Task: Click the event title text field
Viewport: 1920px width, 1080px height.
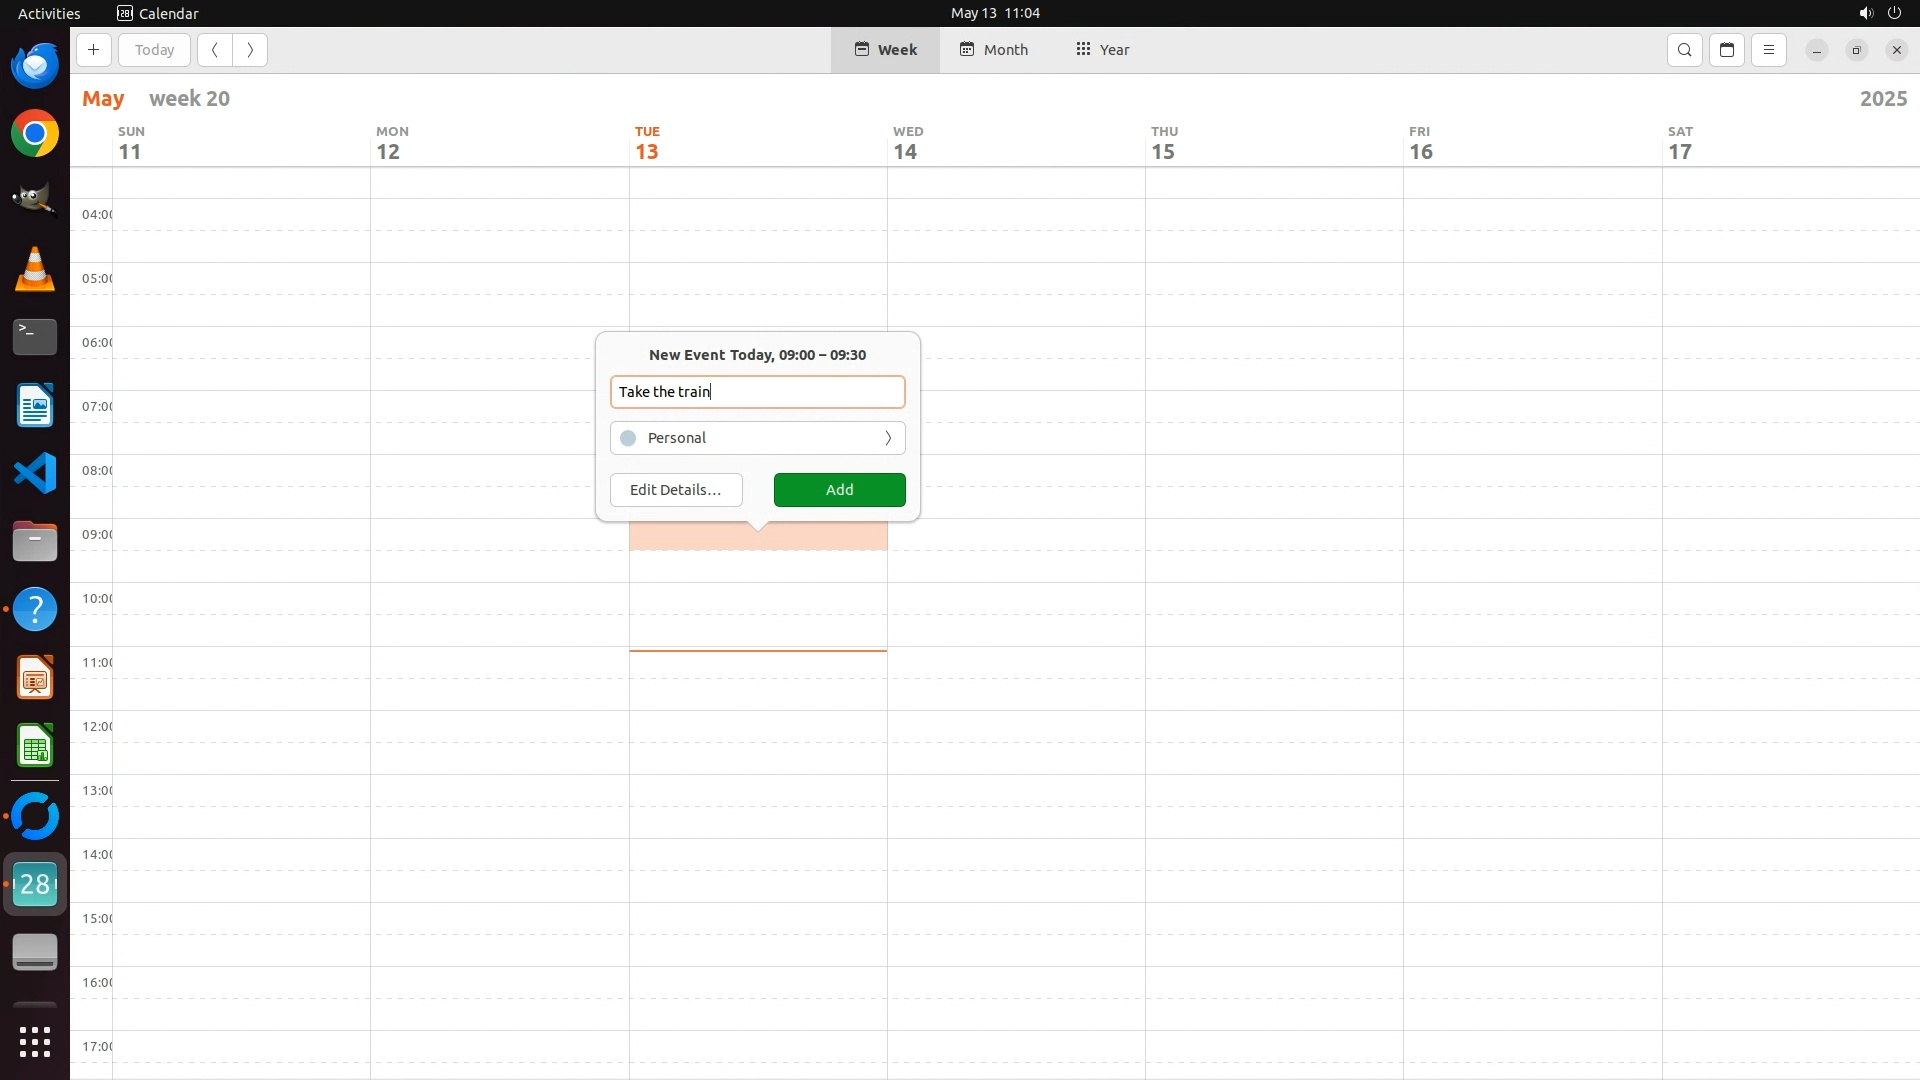Action: pyautogui.click(x=757, y=392)
